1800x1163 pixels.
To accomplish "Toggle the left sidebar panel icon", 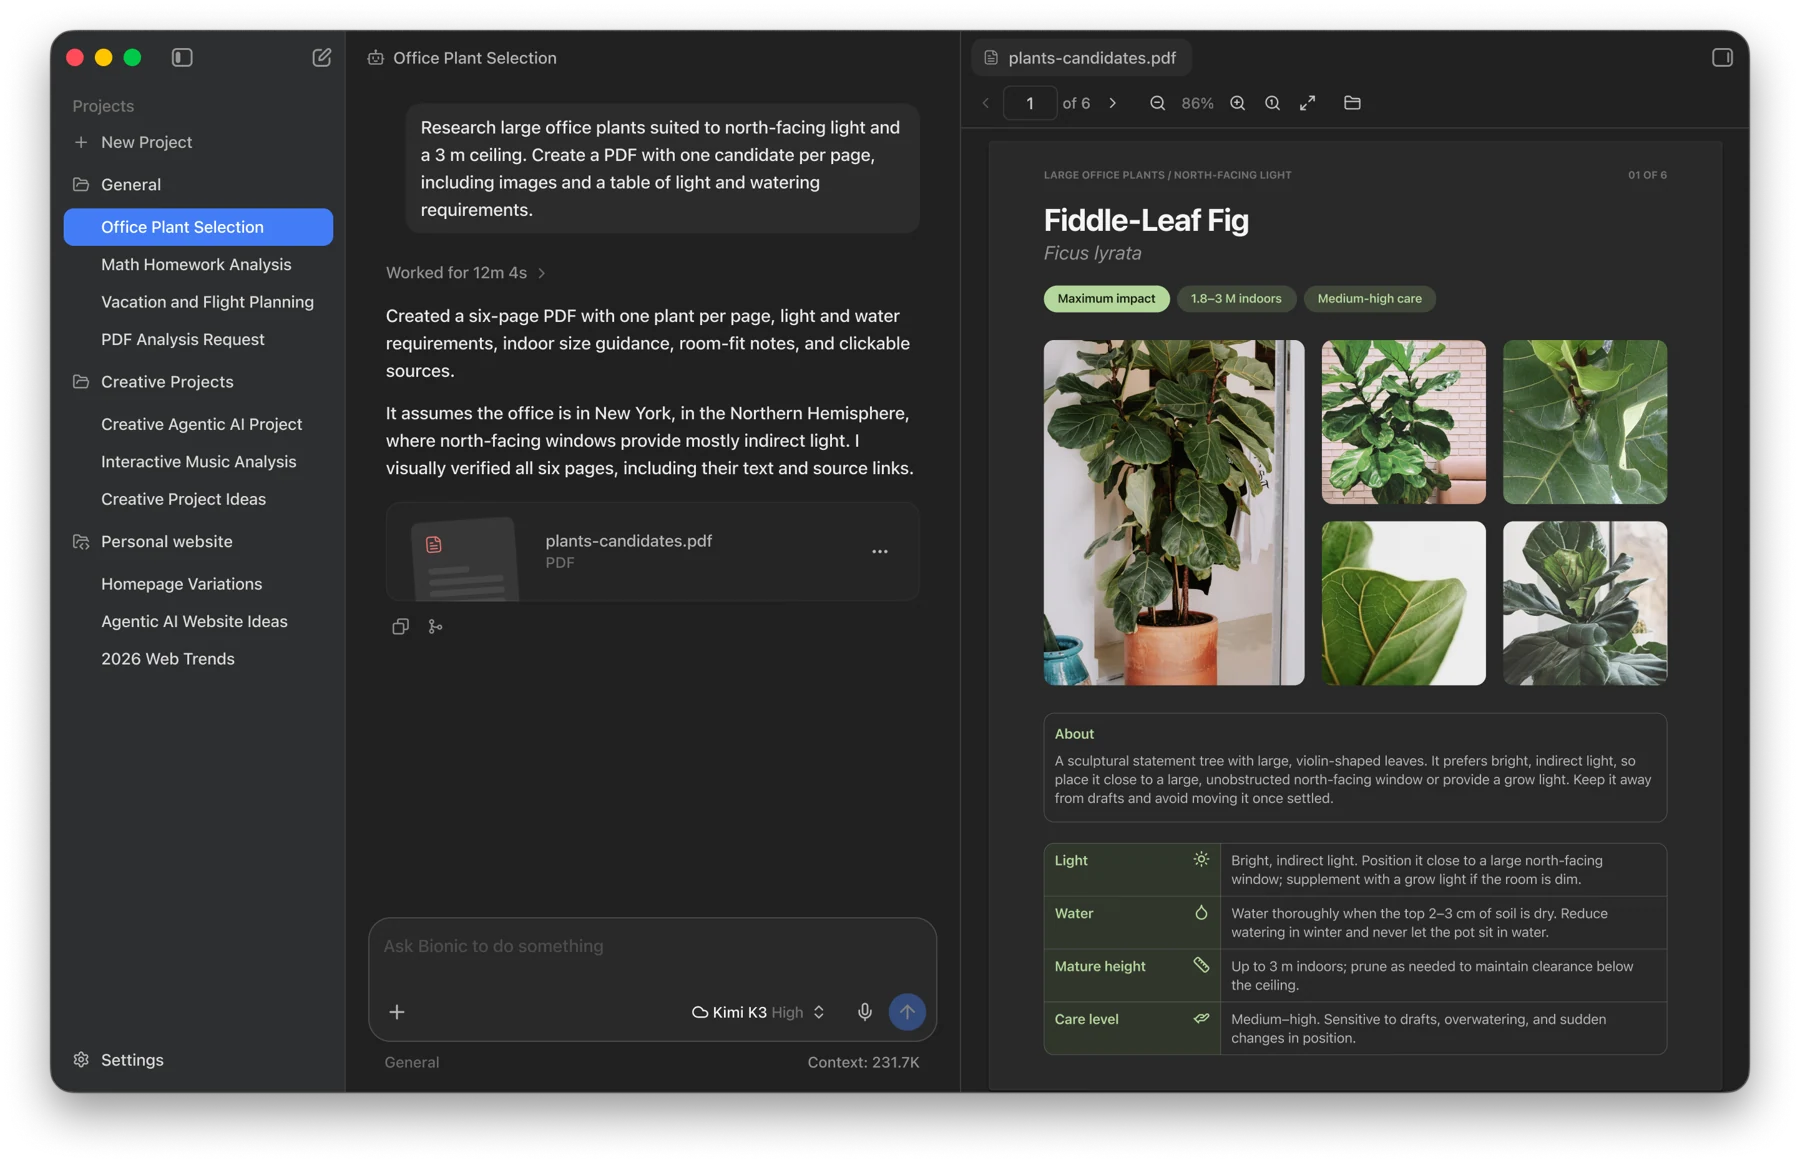I will [x=182, y=58].
